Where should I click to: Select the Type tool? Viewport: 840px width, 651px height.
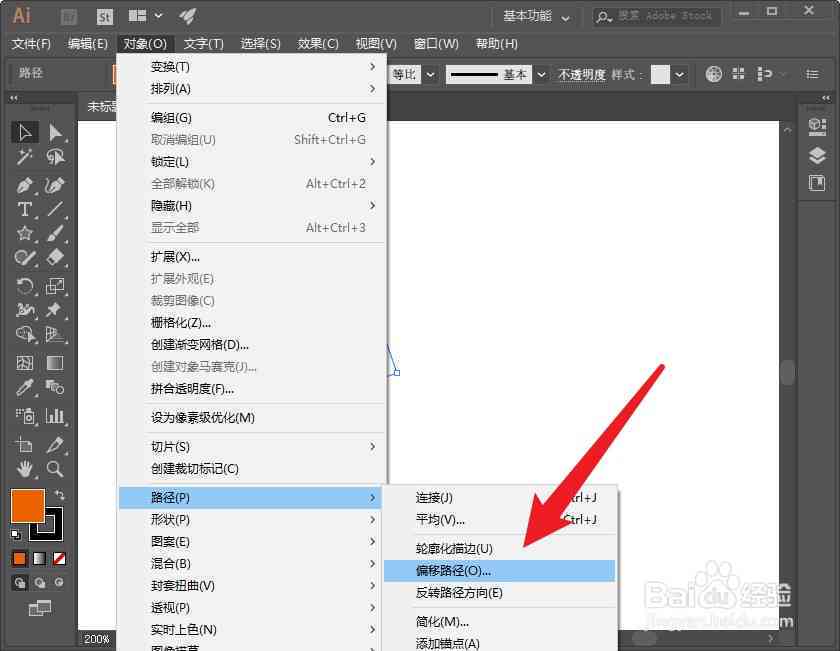coord(25,209)
